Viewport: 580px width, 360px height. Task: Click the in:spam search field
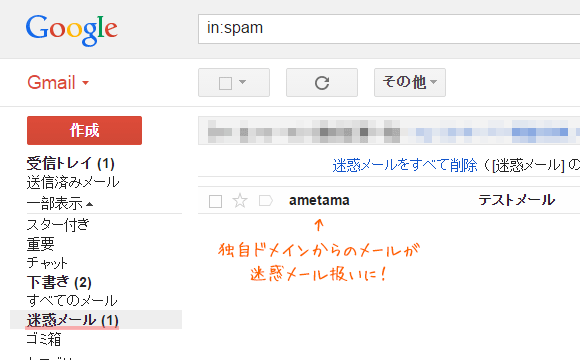pyautogui.click(x=389, y=29)
